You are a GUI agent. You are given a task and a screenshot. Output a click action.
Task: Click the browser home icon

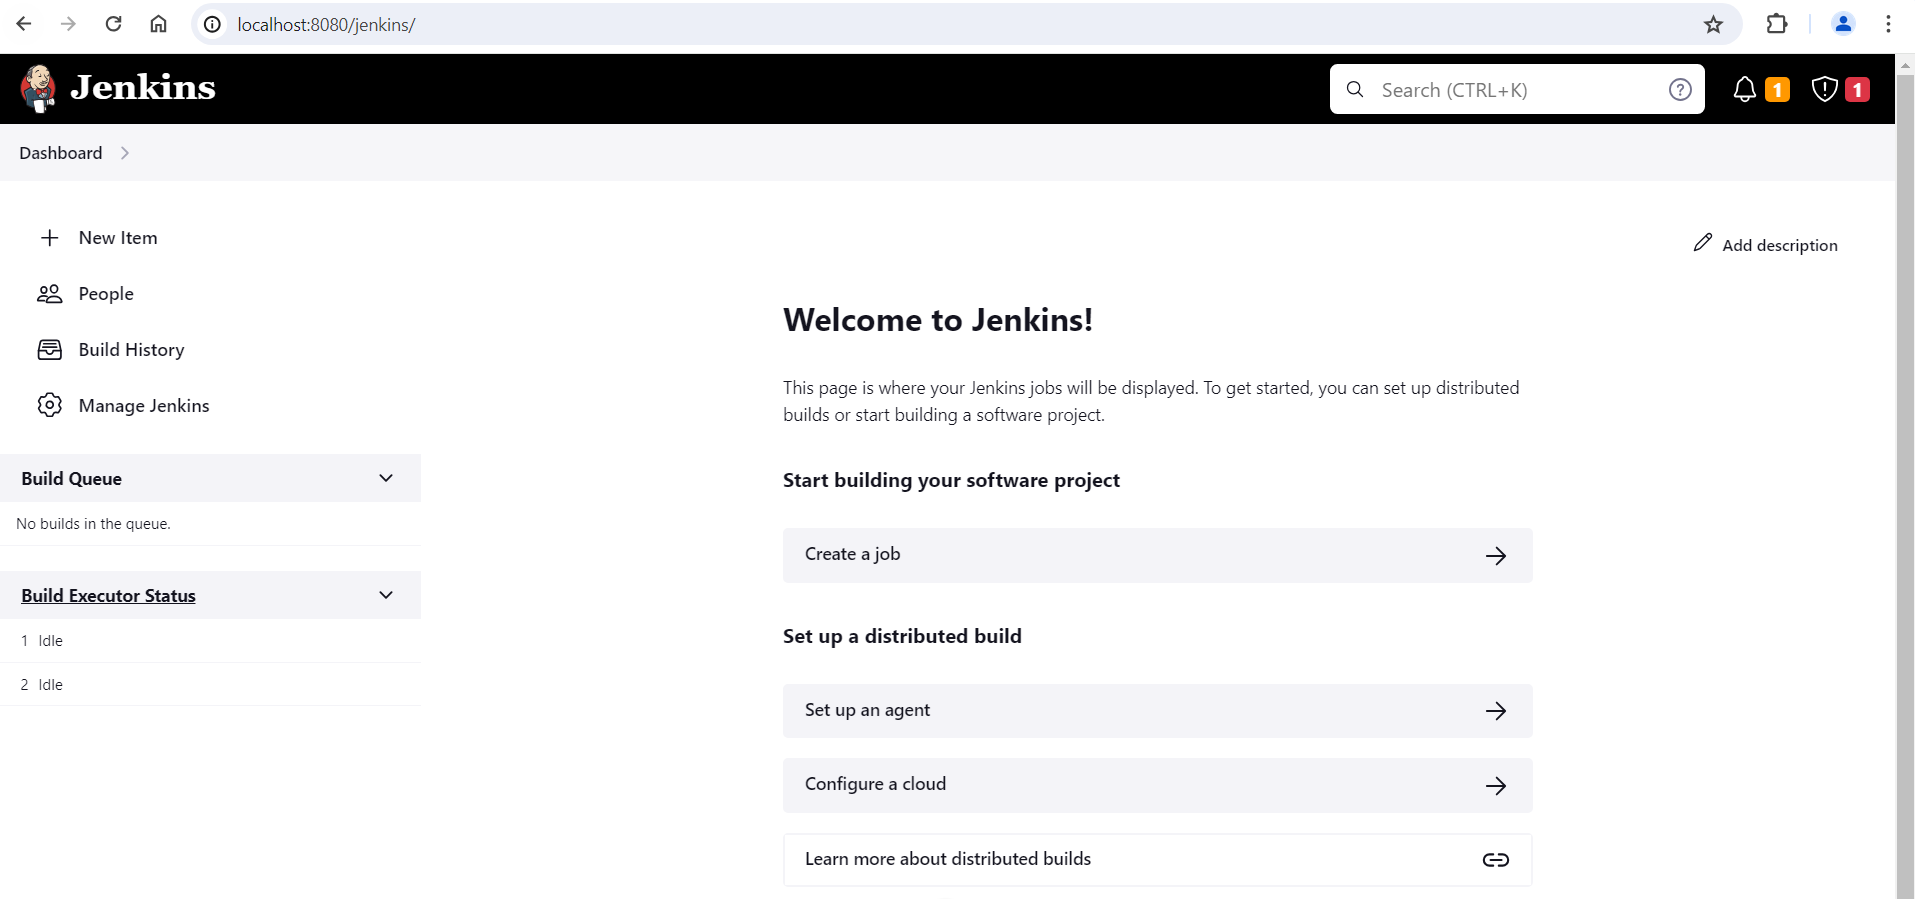coord(158,24)
